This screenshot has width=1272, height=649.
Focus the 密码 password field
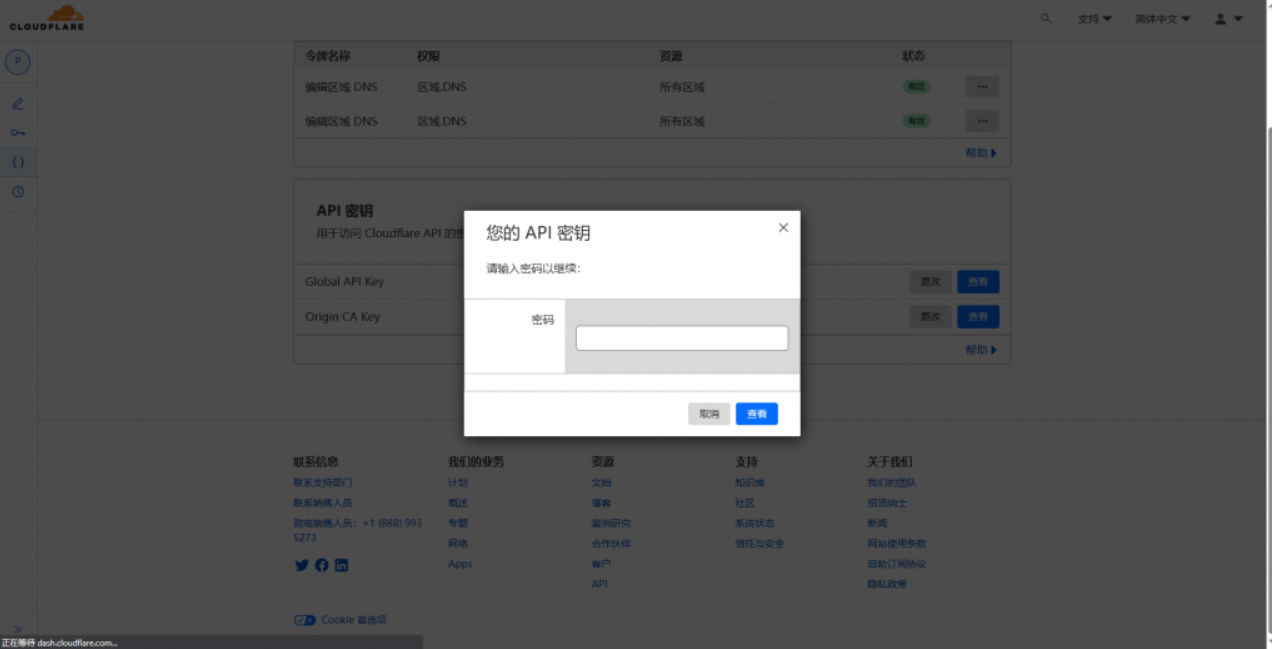pos(682,338)
